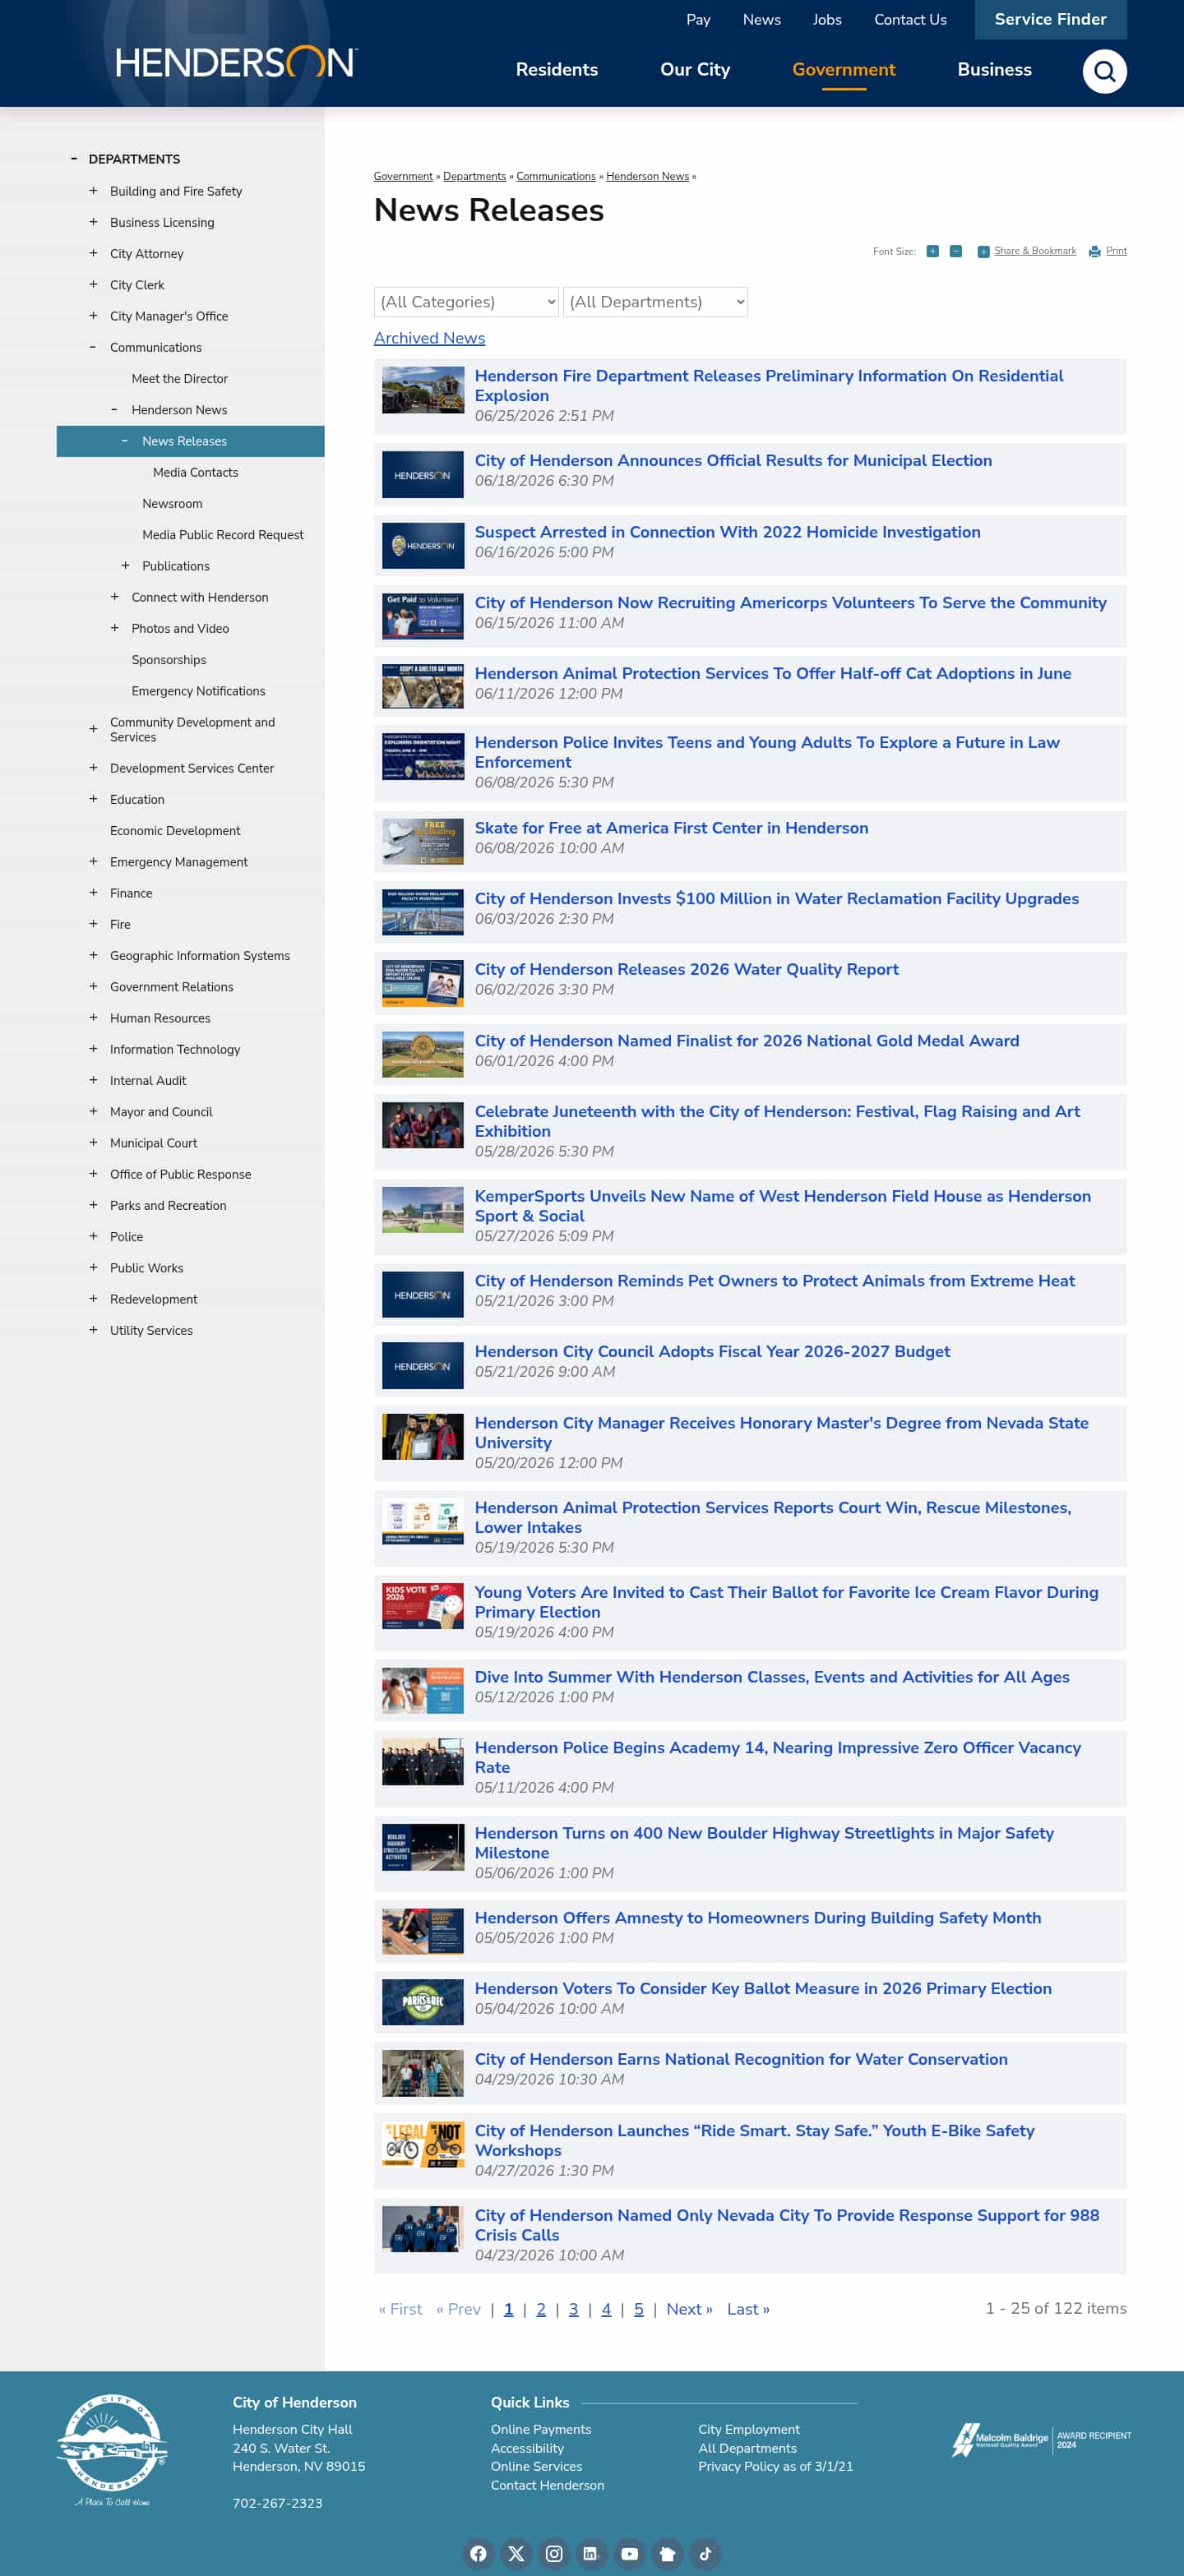Open Economic Development in sidebar
The height and width of the screenshot is (2576, 1184).
point(175,830)
